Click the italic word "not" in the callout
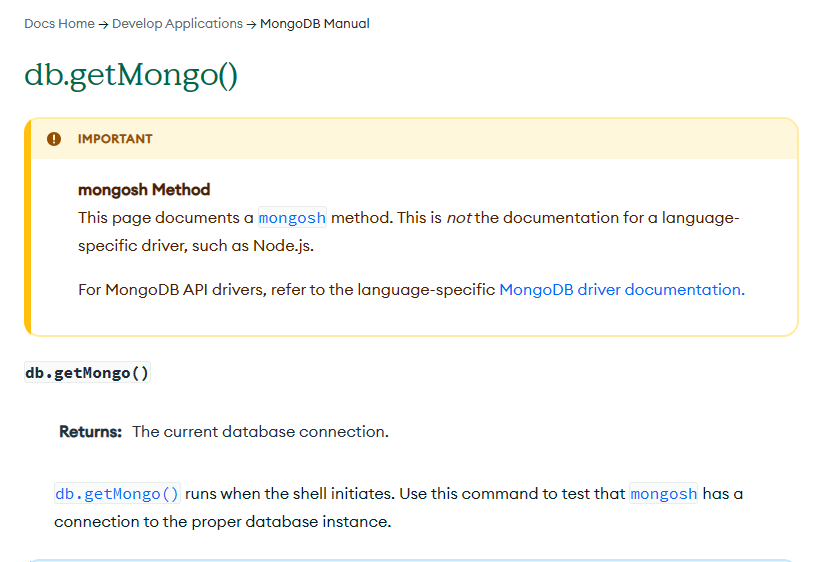Viewport: 821px width, 562px height. pos(458,218)
